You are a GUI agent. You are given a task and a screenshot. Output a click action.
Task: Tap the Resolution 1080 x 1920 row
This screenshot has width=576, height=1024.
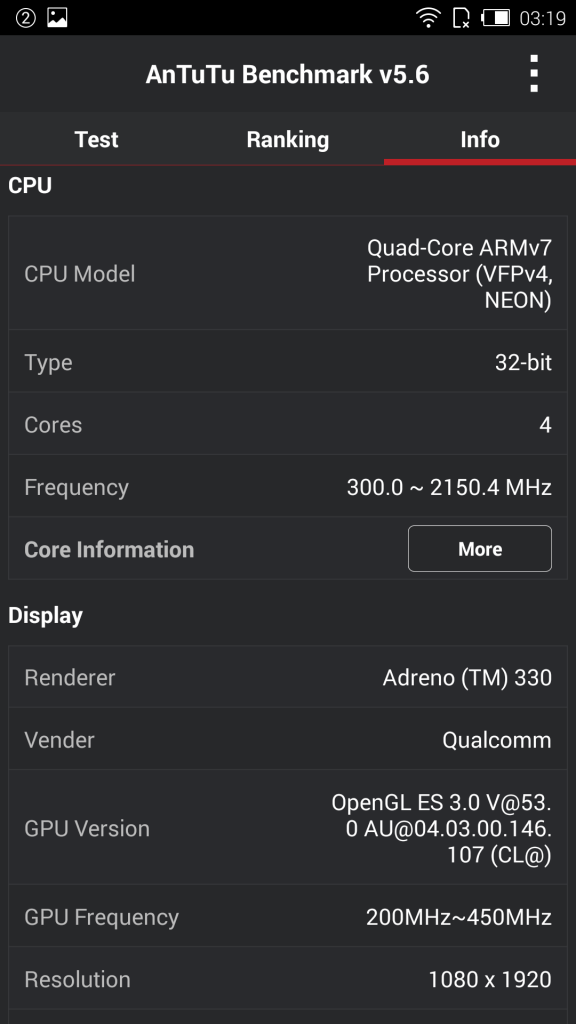(x=288, y=978)
